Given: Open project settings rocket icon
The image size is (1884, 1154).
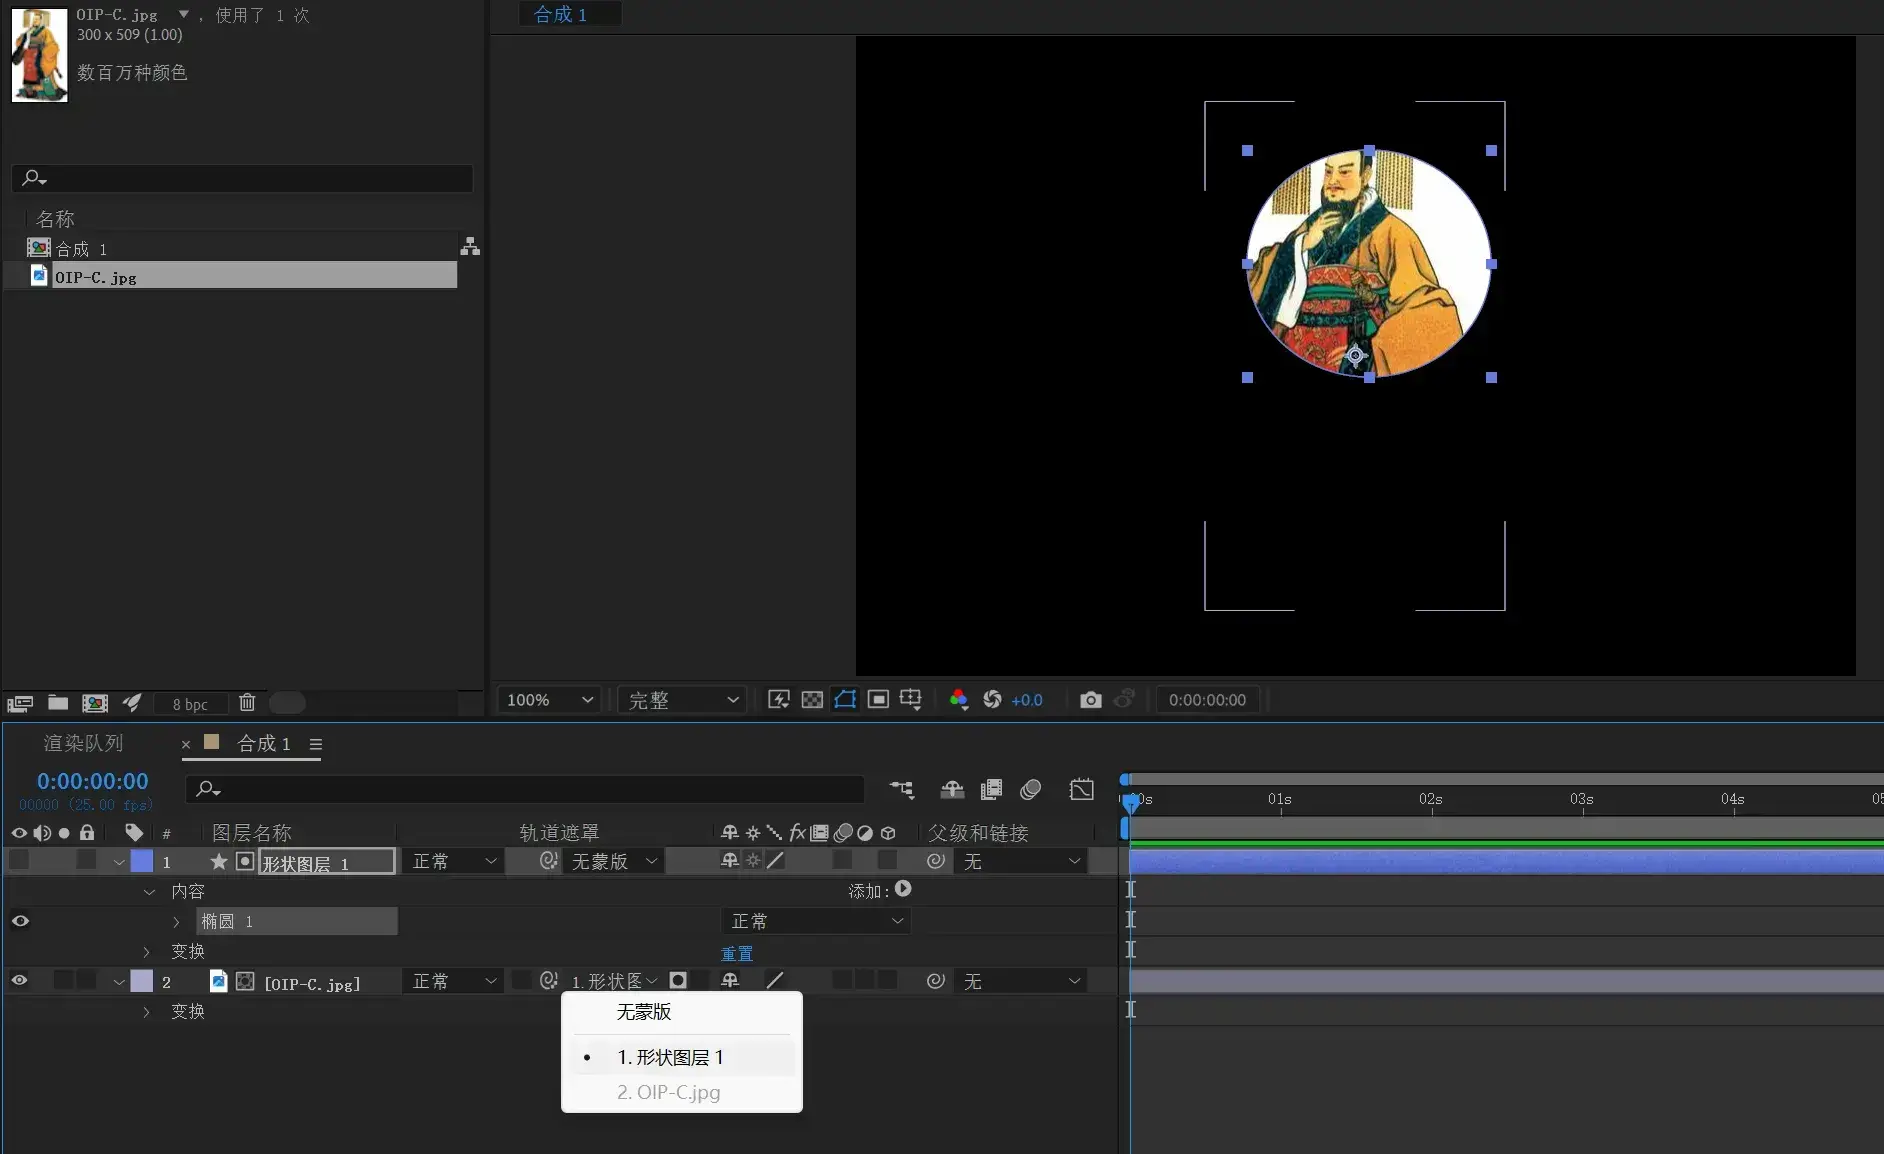Looking at the screenshot, I should click(132, 703).
